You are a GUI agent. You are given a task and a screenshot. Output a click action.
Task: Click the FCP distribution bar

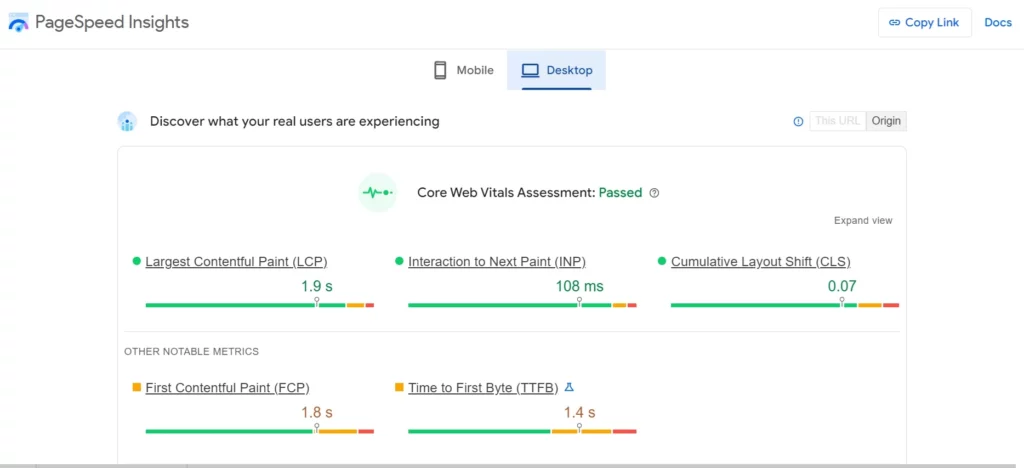coord(260,431)
